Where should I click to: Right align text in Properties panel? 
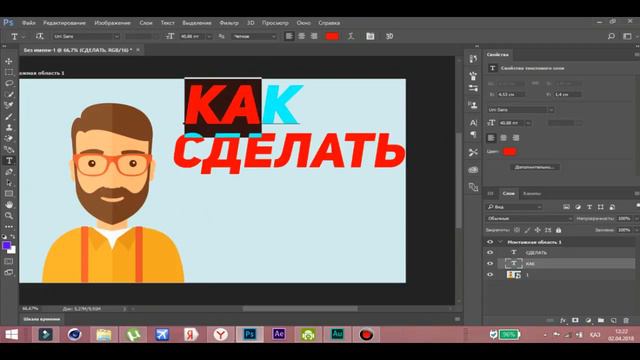[516, 138]
